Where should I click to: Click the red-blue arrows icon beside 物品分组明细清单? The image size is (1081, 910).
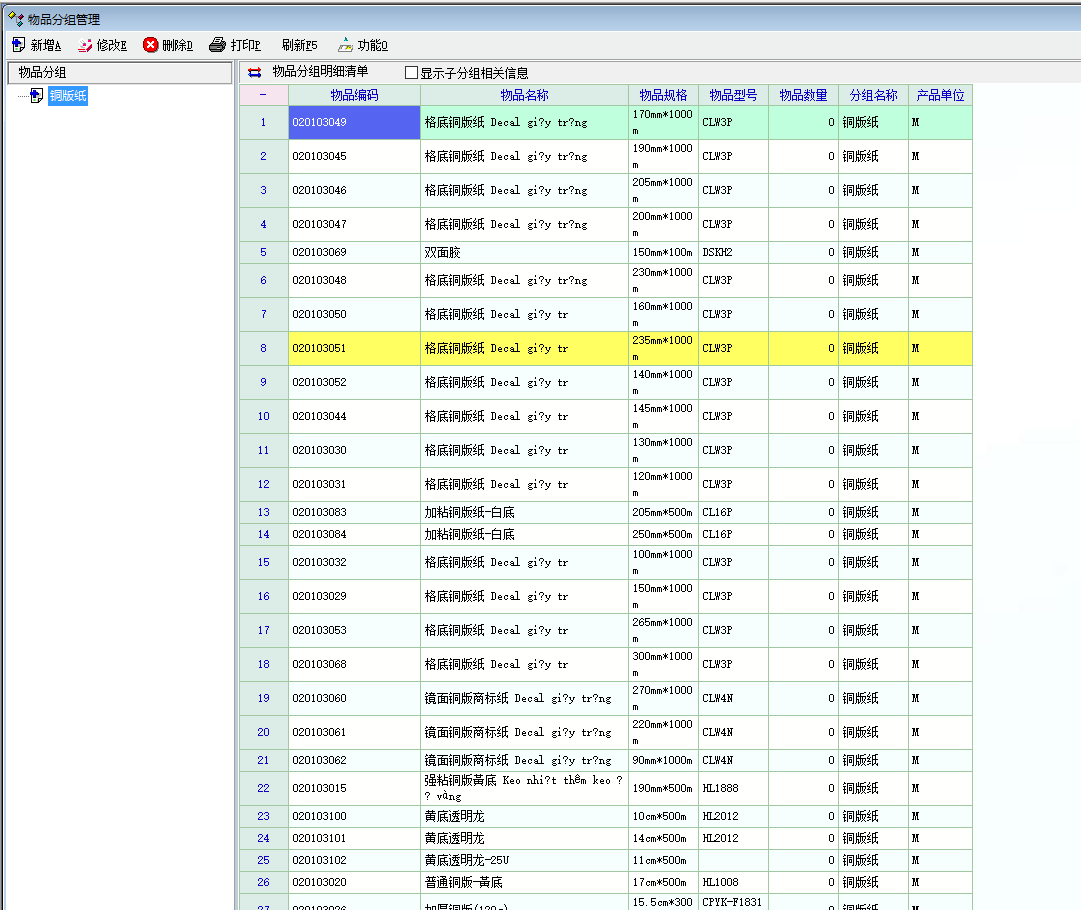(255, 72)
